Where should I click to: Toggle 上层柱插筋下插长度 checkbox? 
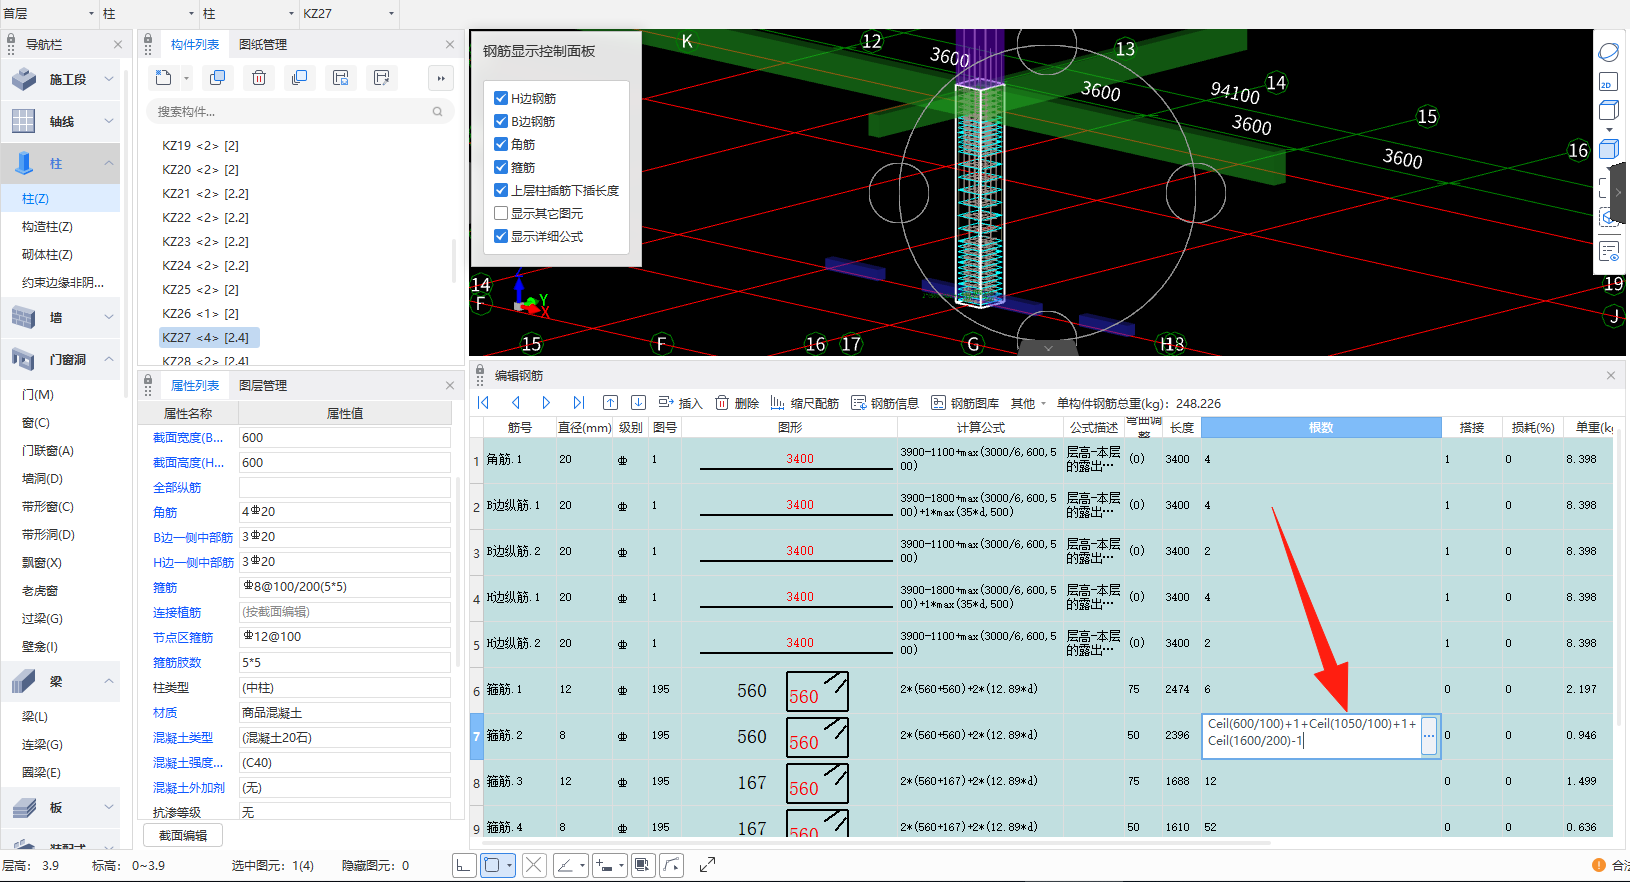[x=501, y=190]
